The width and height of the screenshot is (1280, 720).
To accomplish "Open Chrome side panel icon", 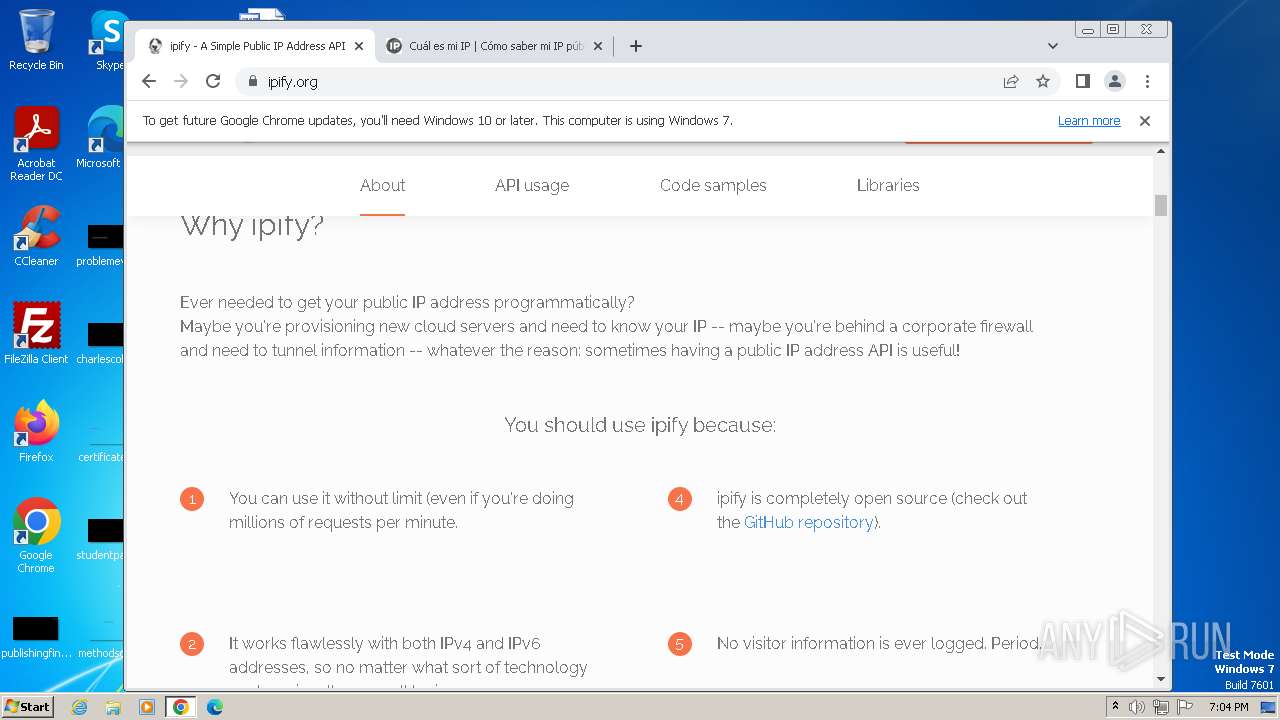I will [1082, 81].
